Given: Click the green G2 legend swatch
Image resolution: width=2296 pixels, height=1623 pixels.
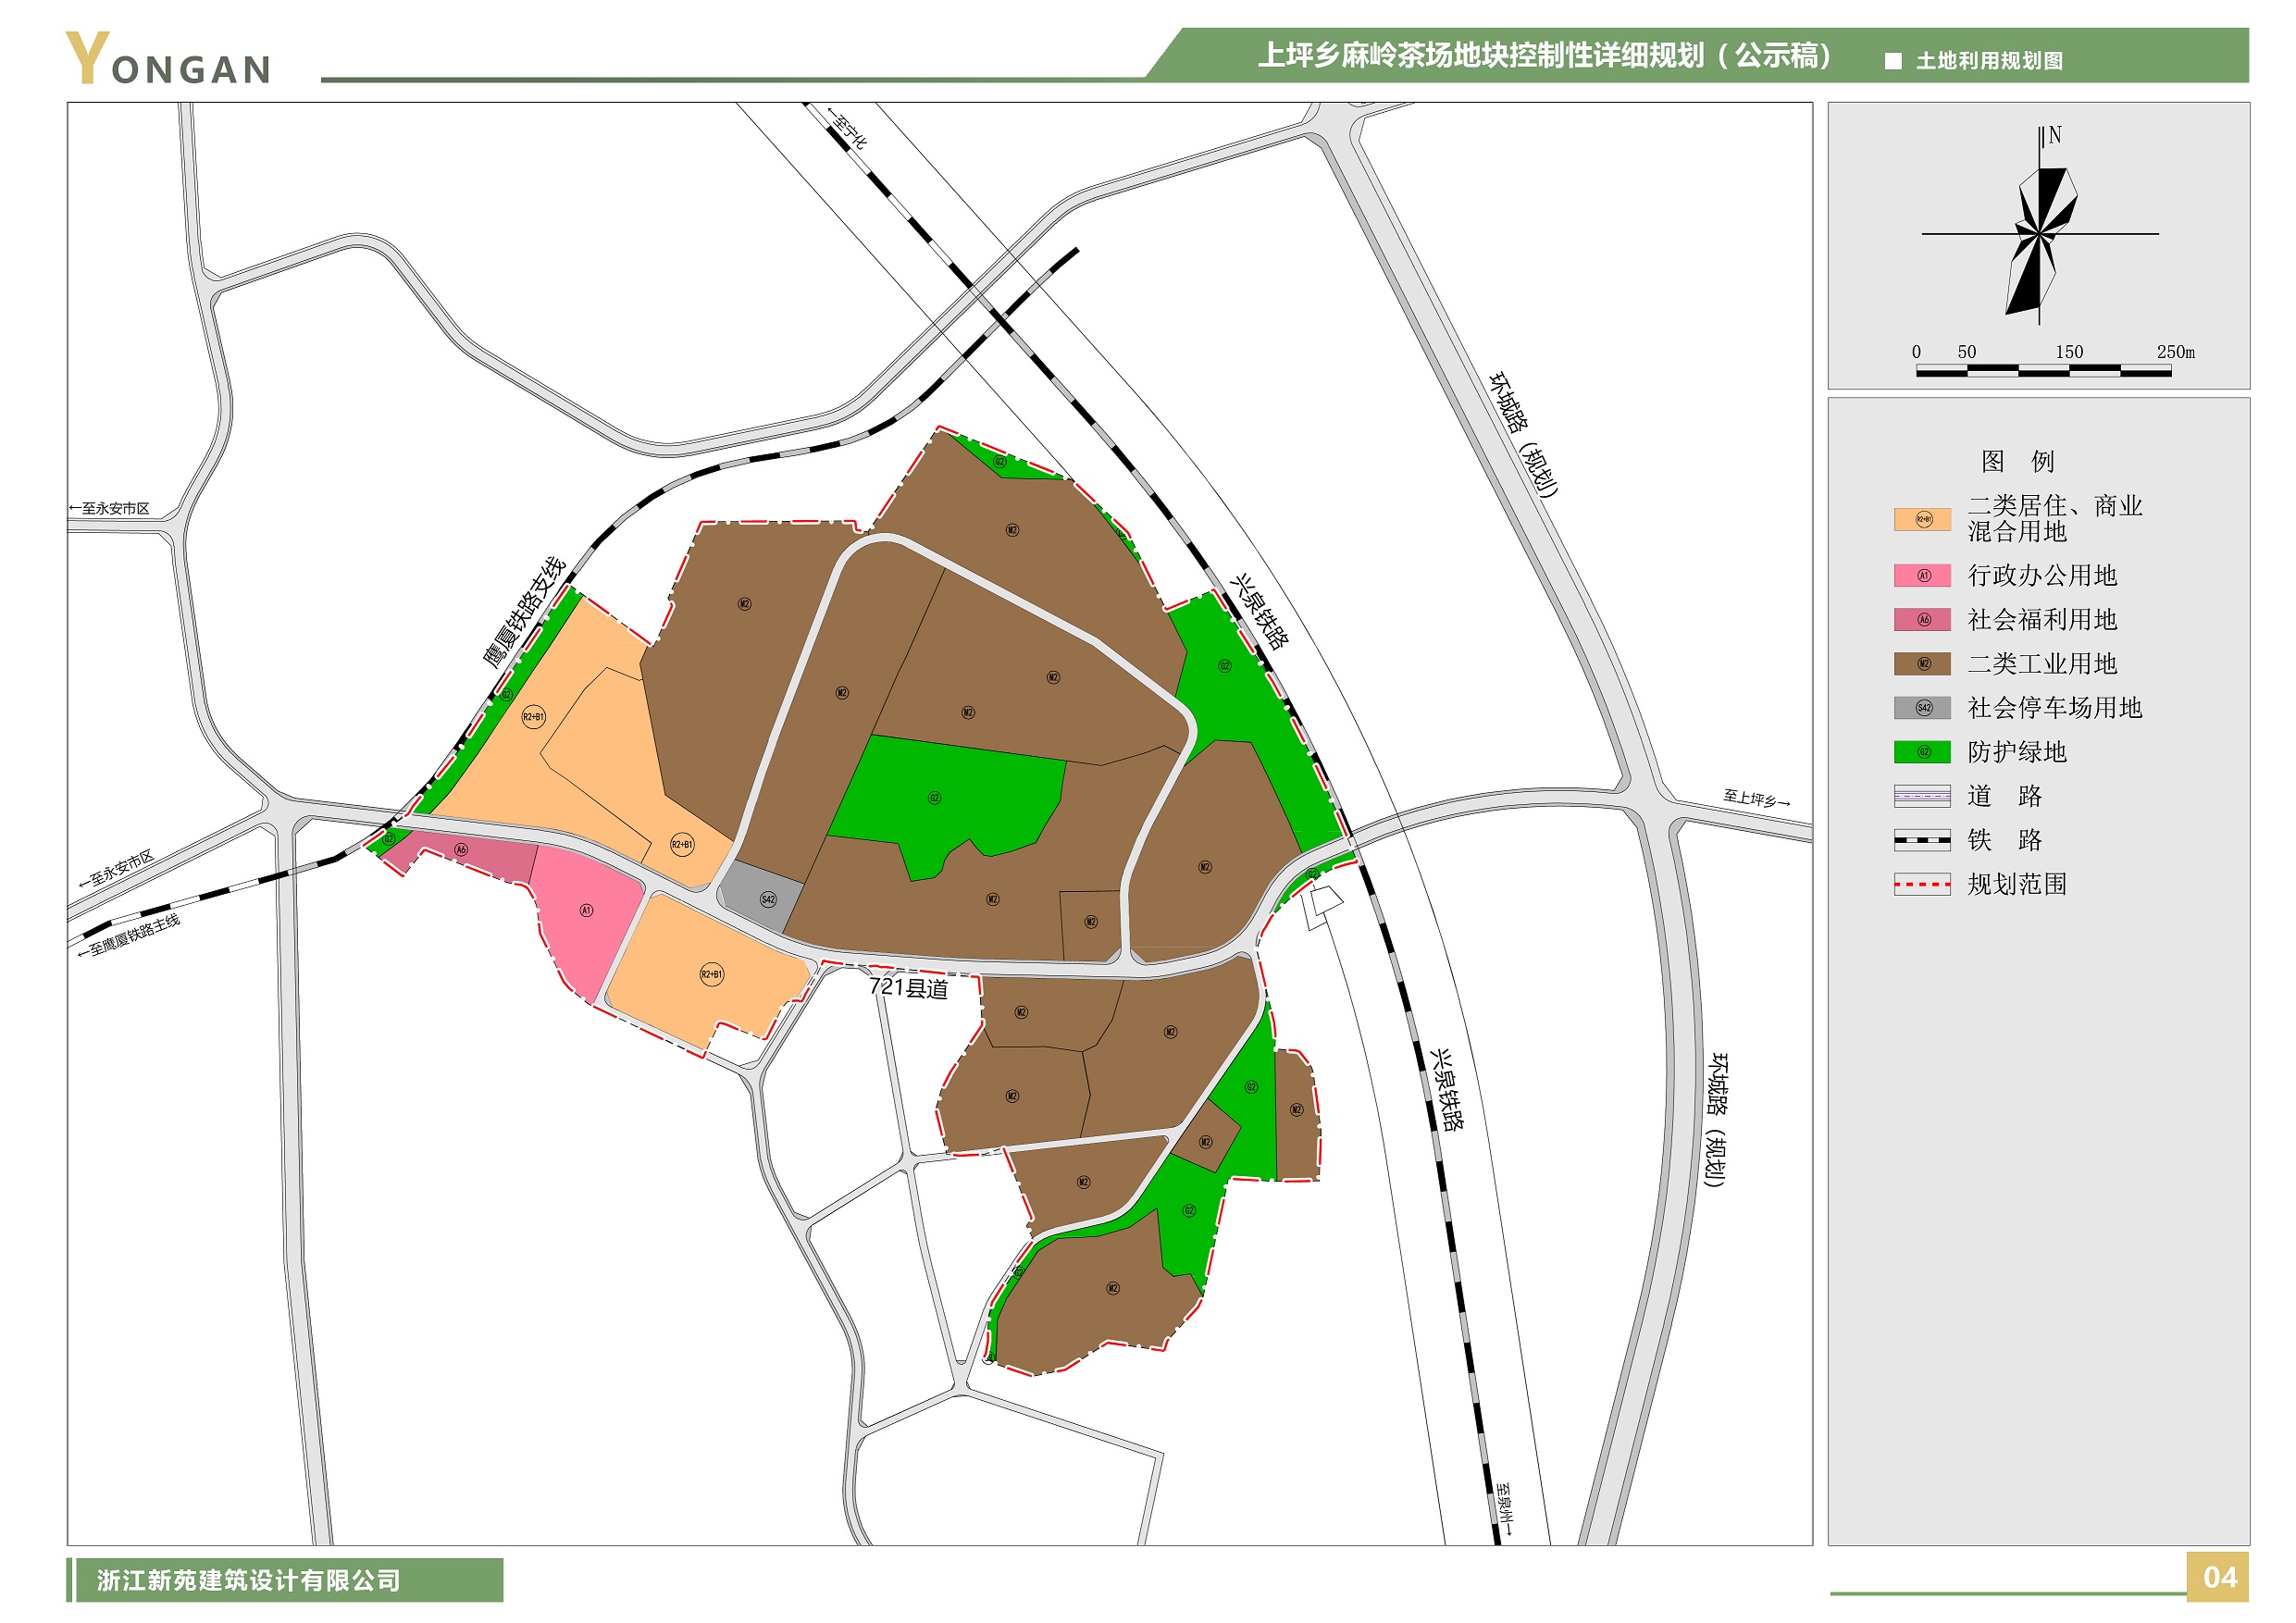Looking at the screenshot, I should click(x=1921, y=751).
